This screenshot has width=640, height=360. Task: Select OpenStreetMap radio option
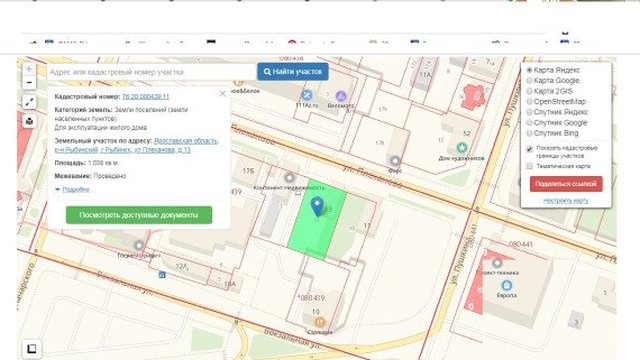529,102
